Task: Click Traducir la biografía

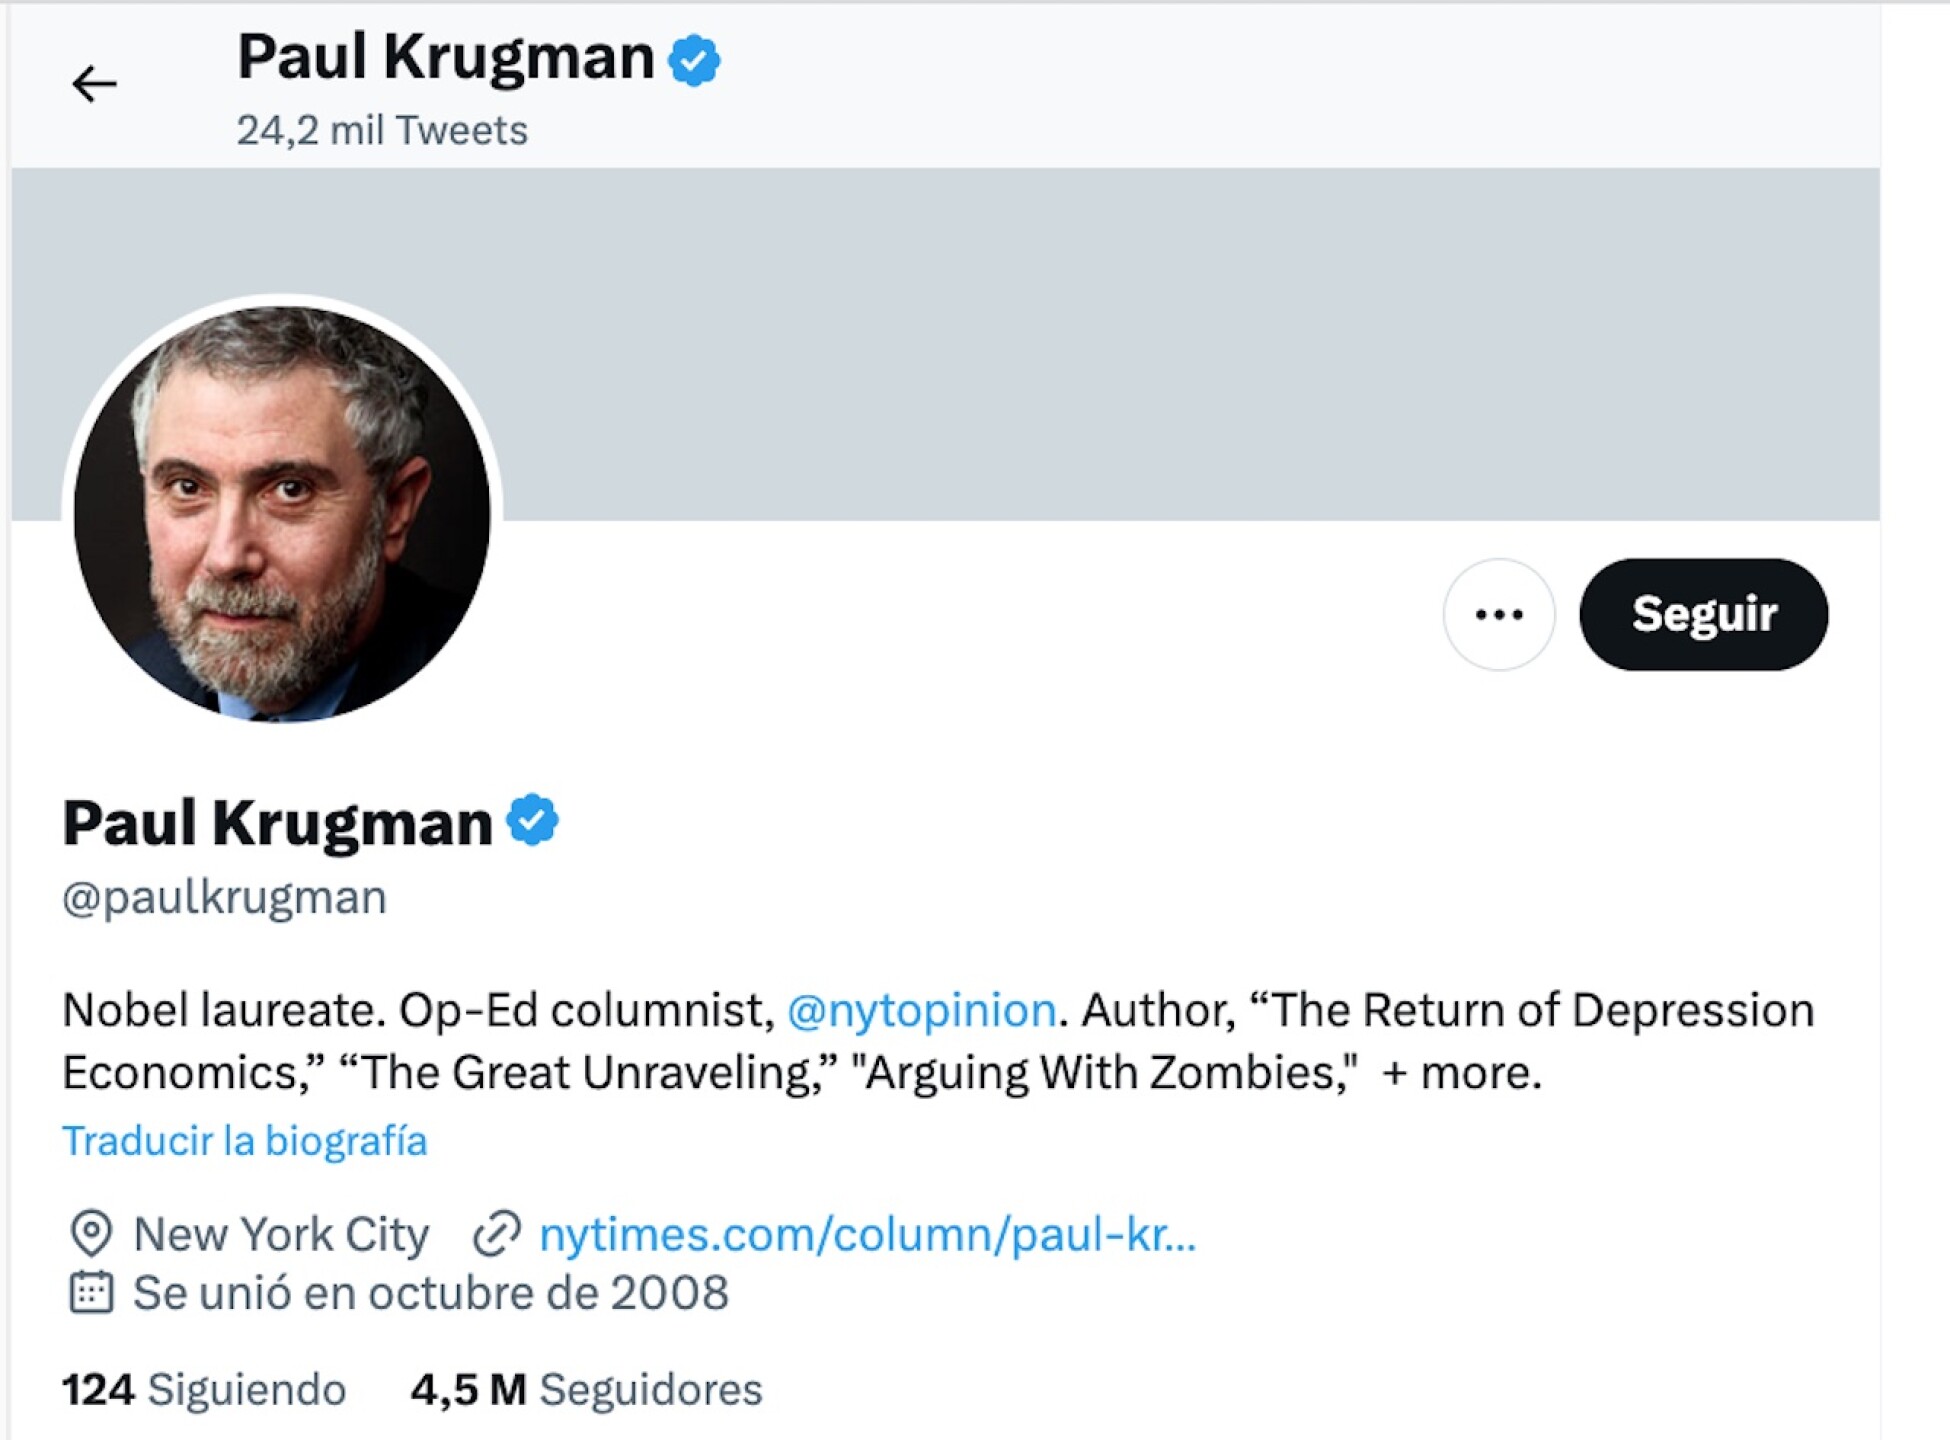Action: (245, 1141)
